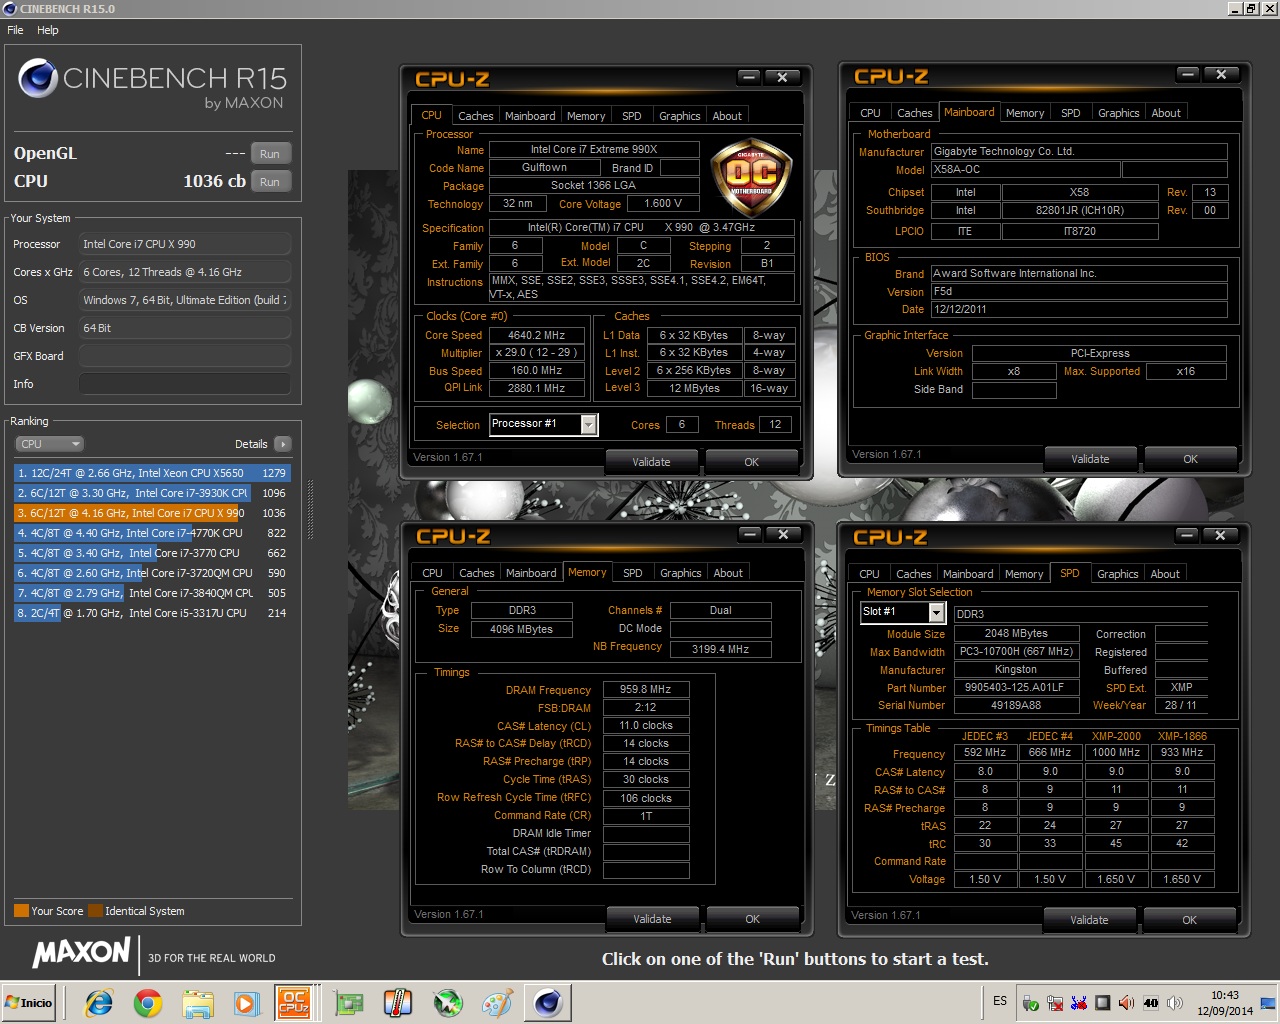
Task: Switch to OC CPU-Z taskbar icon
Action: click(294, 1003)
